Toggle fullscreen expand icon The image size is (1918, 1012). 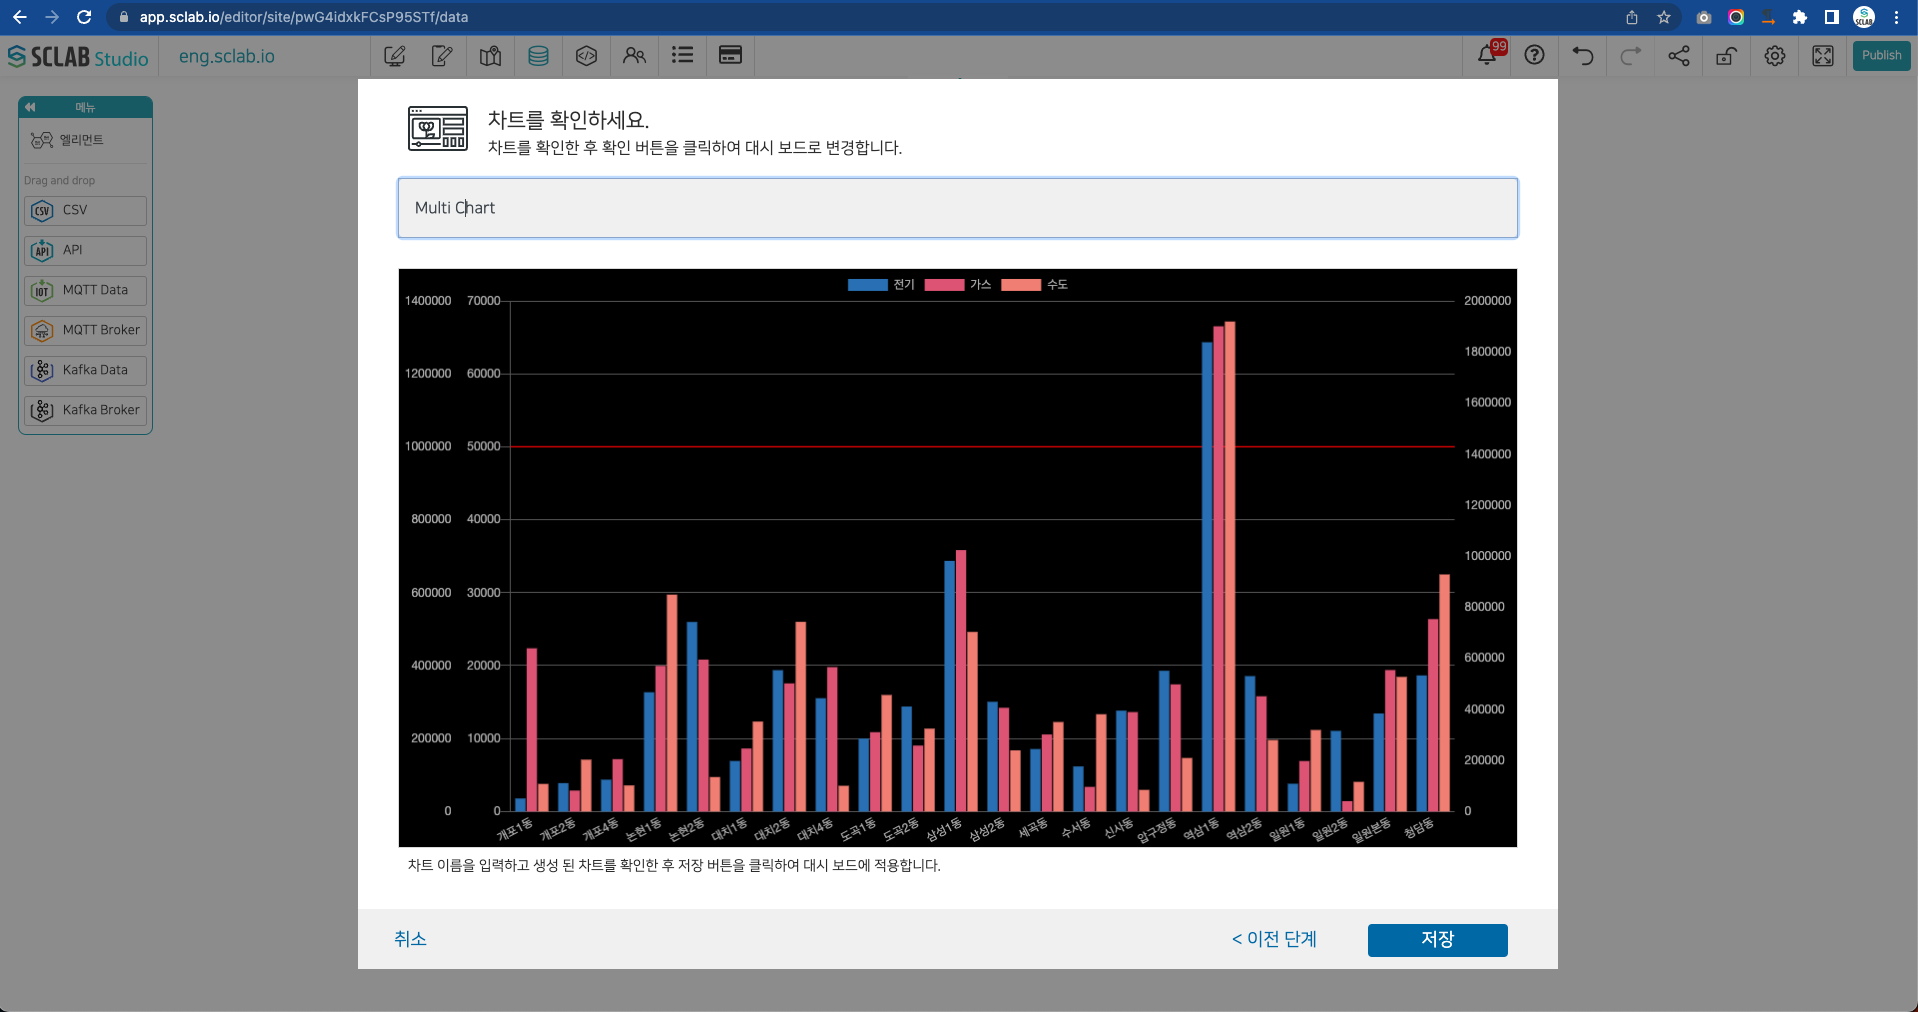pyautogui.click(x=1822, y=56)
